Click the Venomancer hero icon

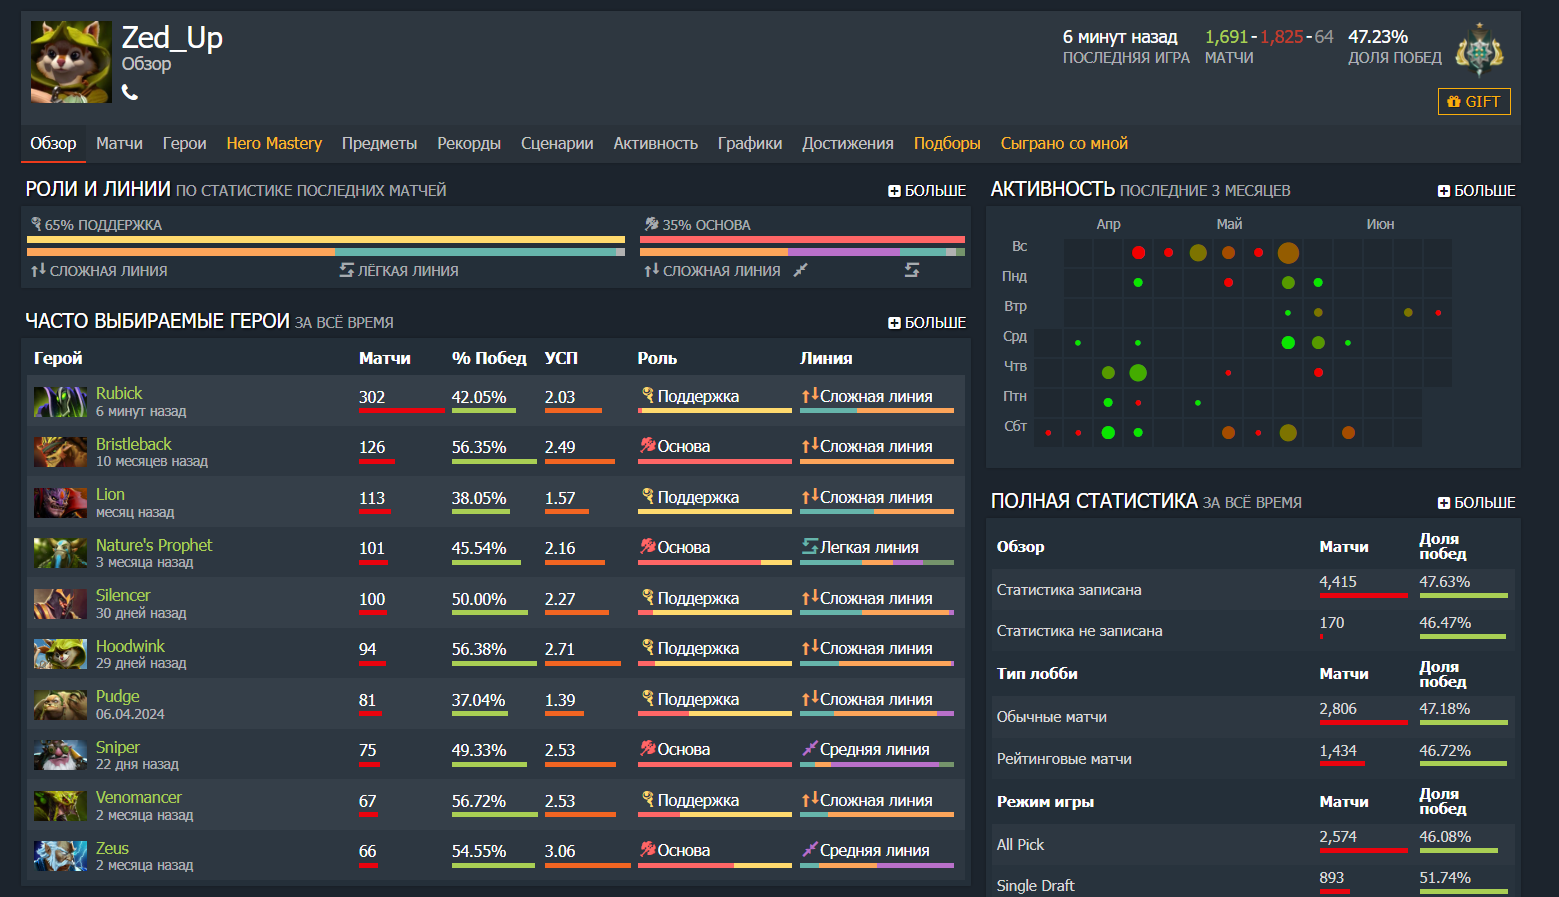(61, 806)
